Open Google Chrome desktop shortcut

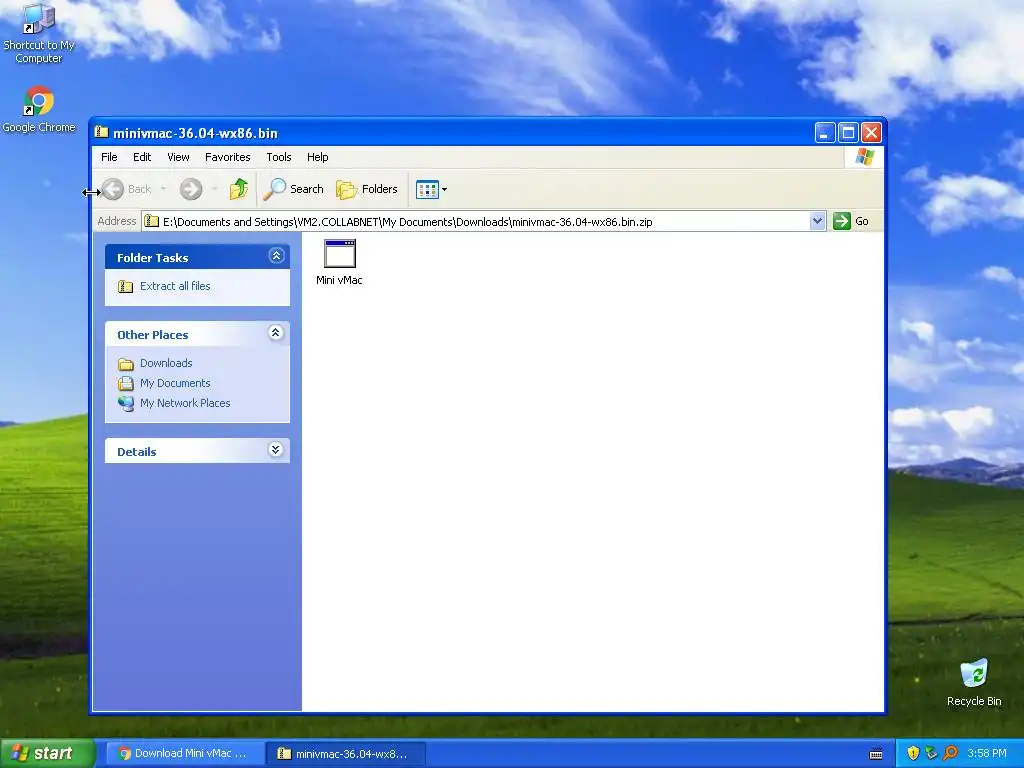(39, 110)
